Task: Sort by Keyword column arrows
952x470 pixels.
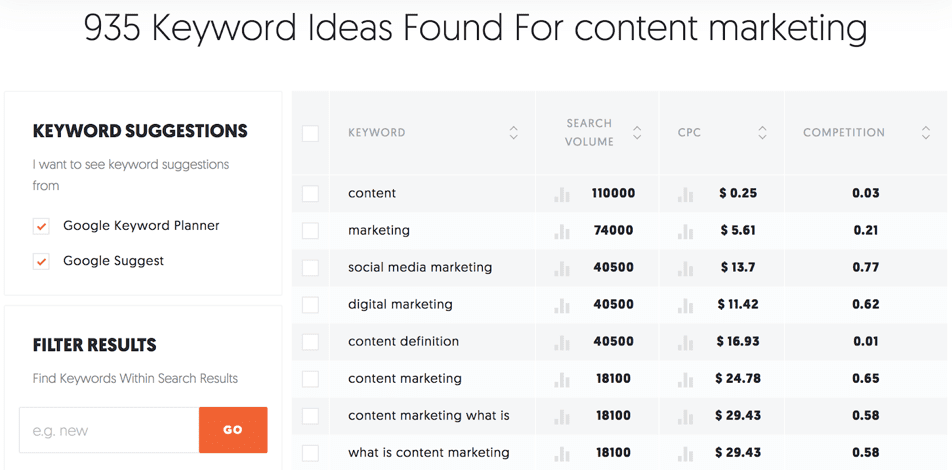Action: (514, 133)
